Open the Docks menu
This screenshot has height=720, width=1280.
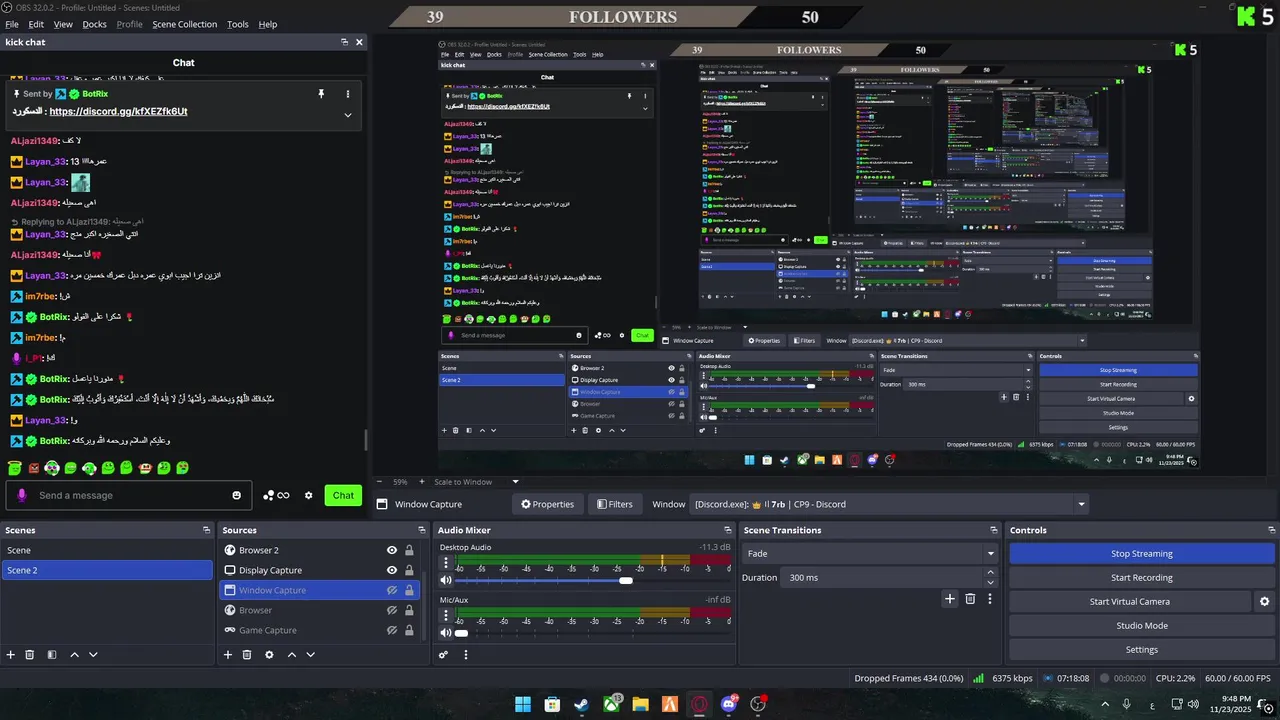pos(94,24)
